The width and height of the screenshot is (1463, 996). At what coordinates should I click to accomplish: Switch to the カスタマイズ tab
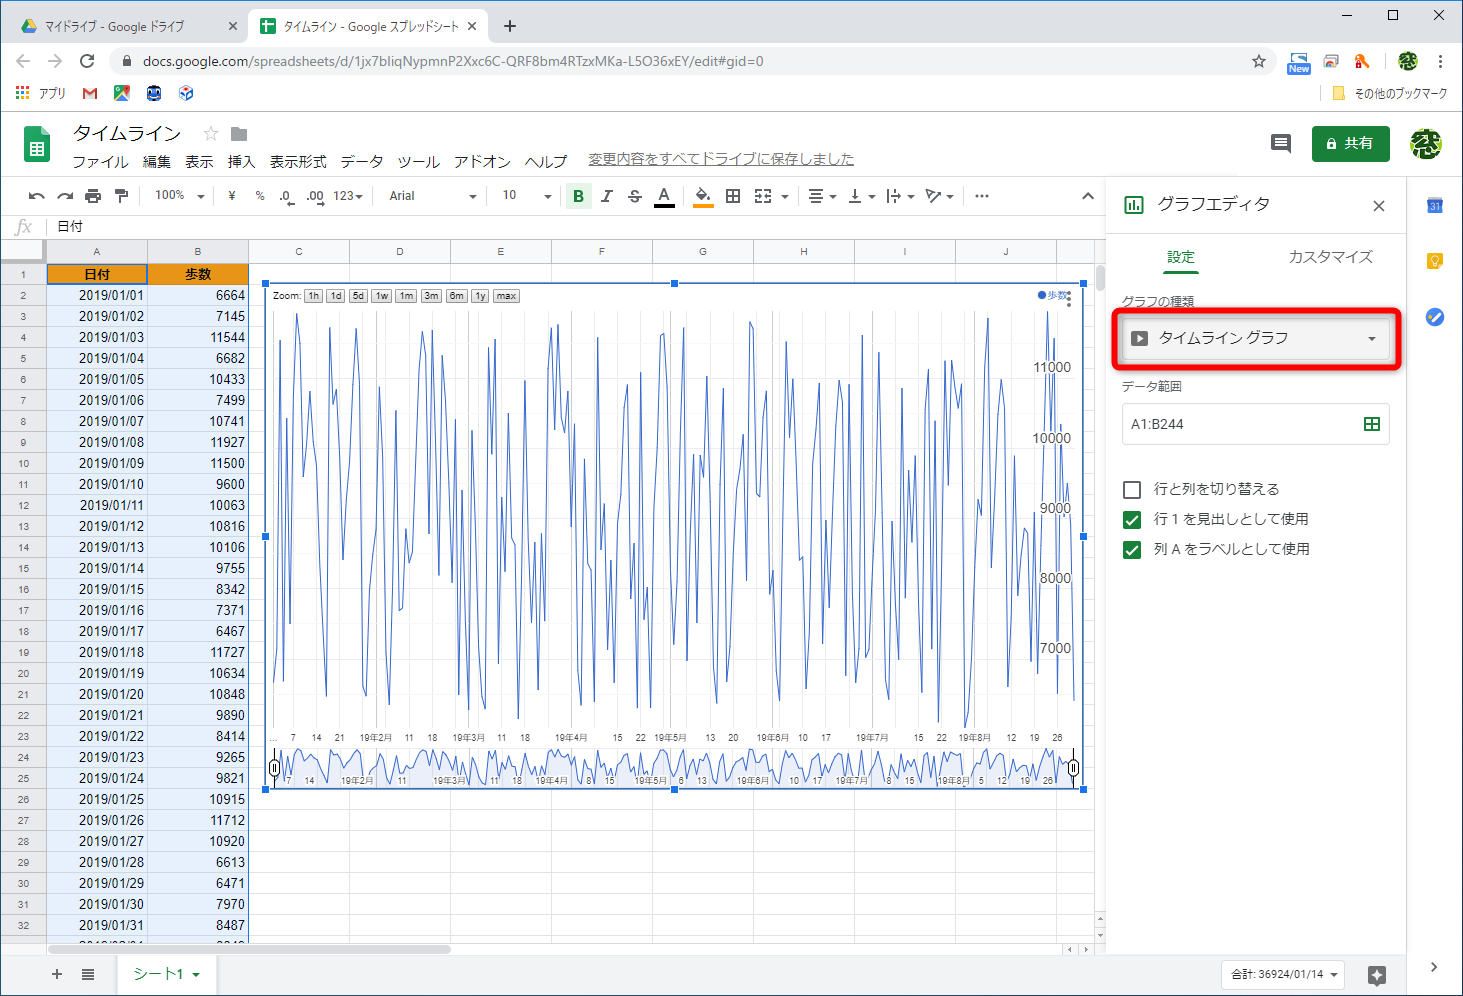[1330, 257]
